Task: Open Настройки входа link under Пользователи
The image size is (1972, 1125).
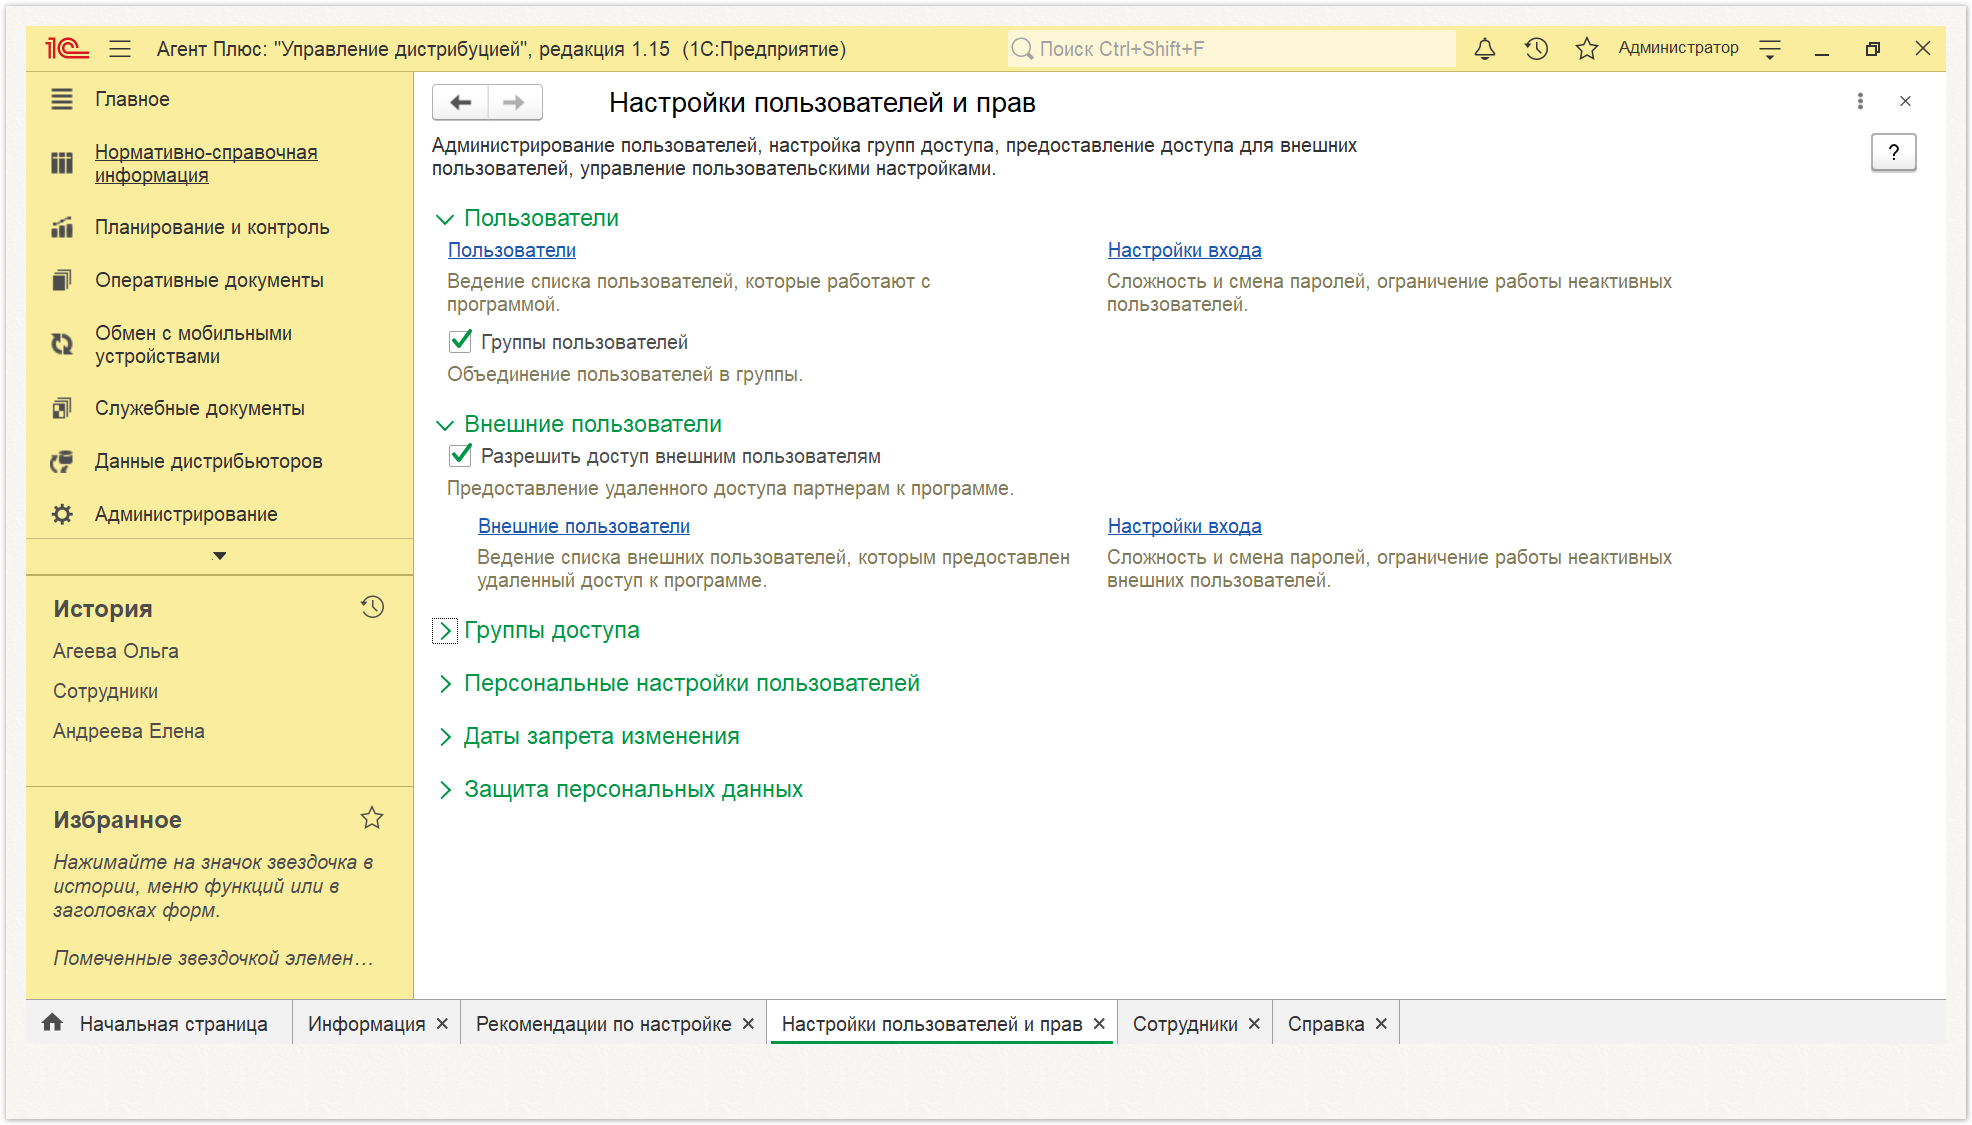Action: coord(1184,250)
